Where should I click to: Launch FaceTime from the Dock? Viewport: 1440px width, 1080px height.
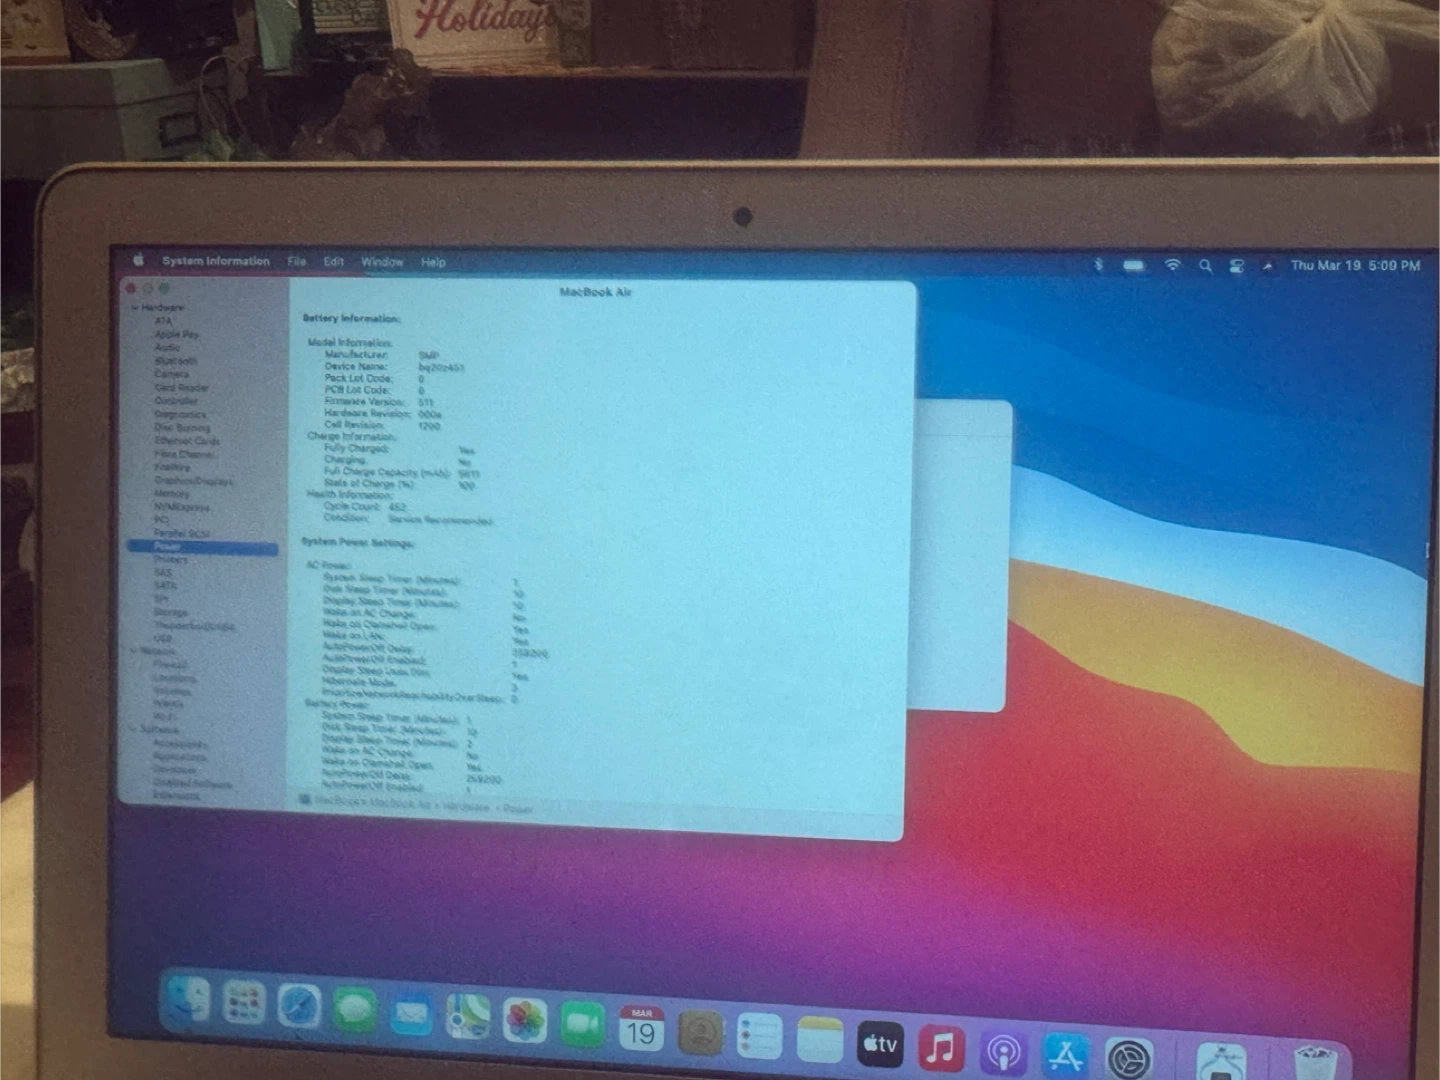pyautogui.click(x=583, y=1025)
